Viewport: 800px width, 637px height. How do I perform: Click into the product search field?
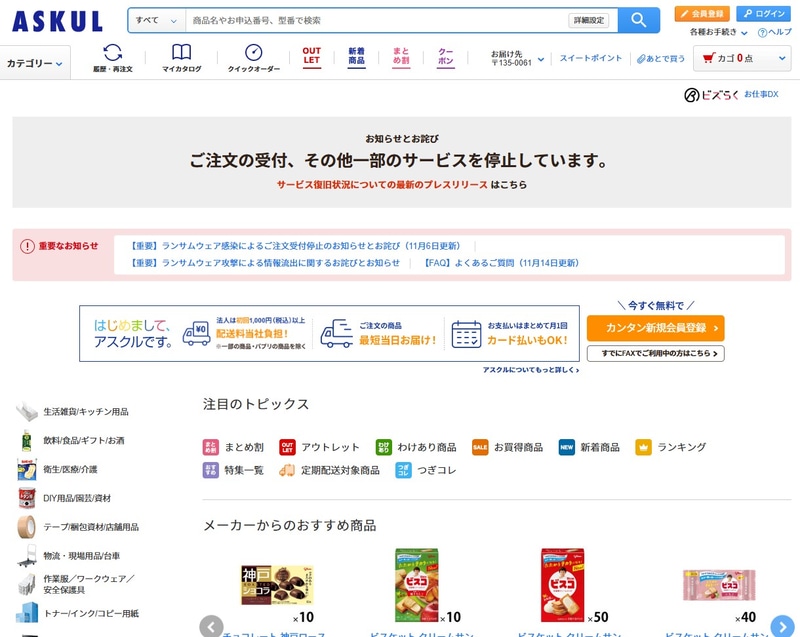[378, 20]
